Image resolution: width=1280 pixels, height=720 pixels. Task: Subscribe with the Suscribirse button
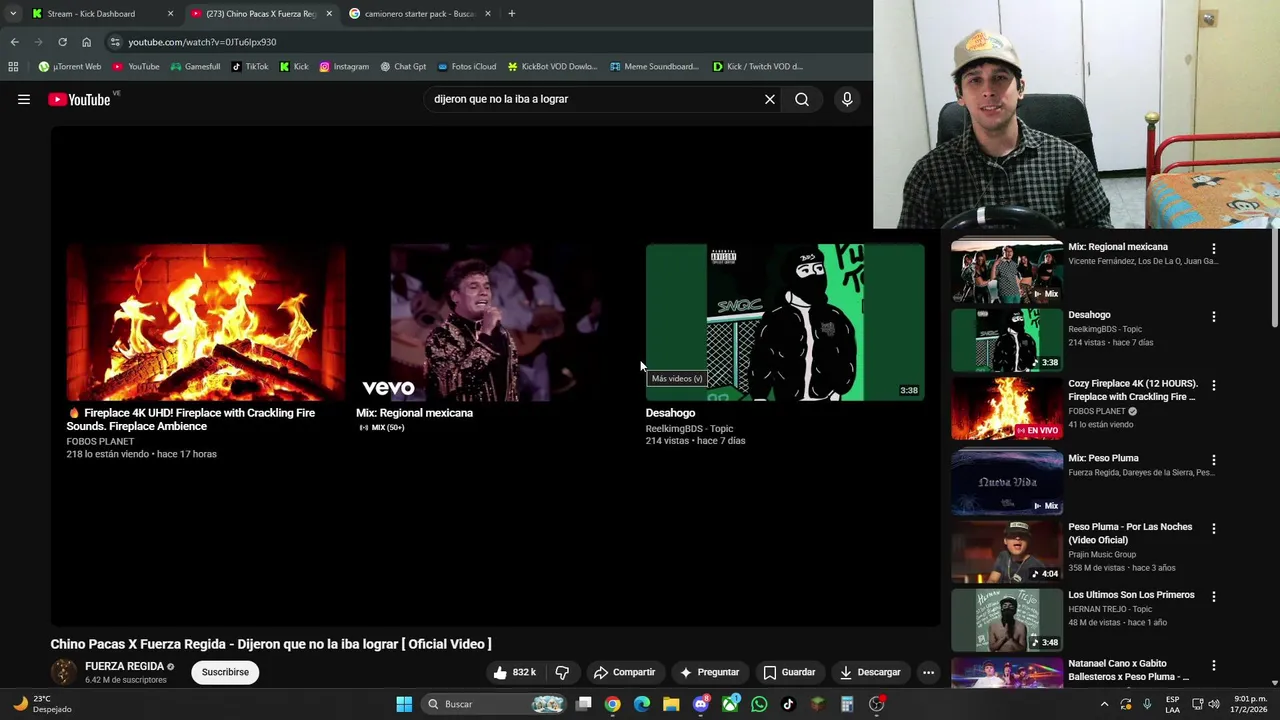point(225,672)
